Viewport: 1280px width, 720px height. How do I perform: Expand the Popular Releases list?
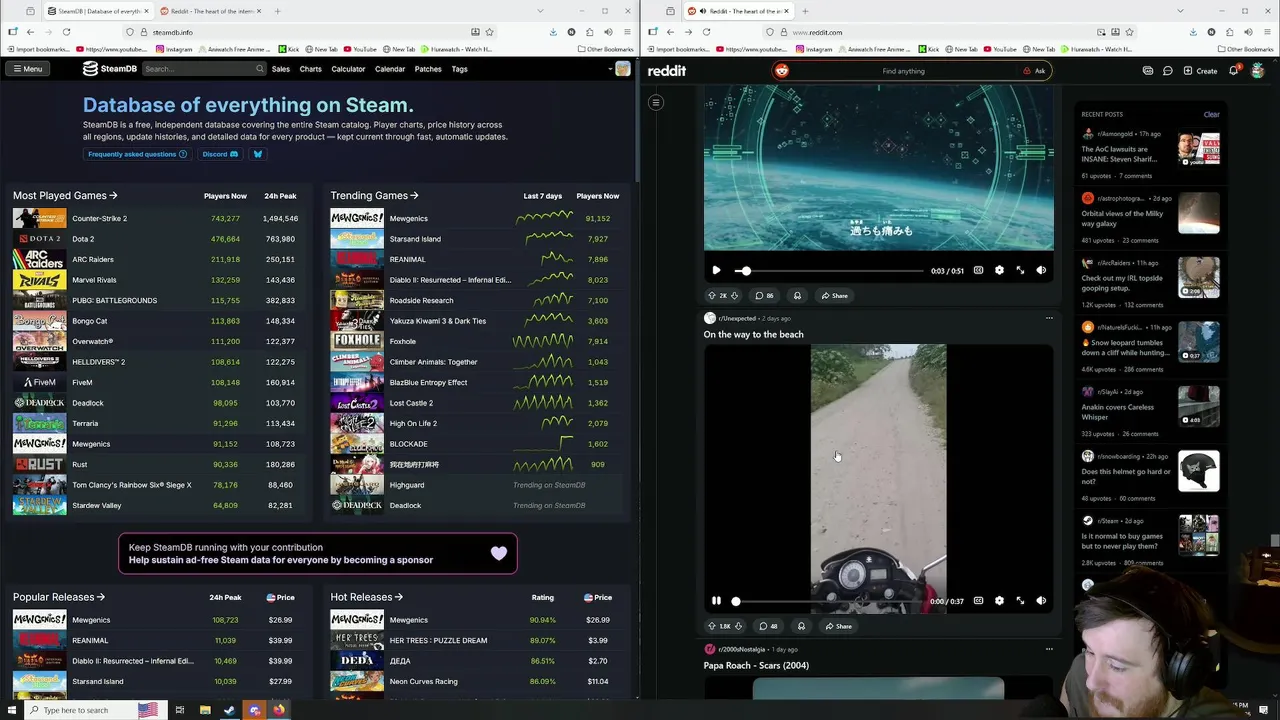pyautogui.click(x=59, y=597)
